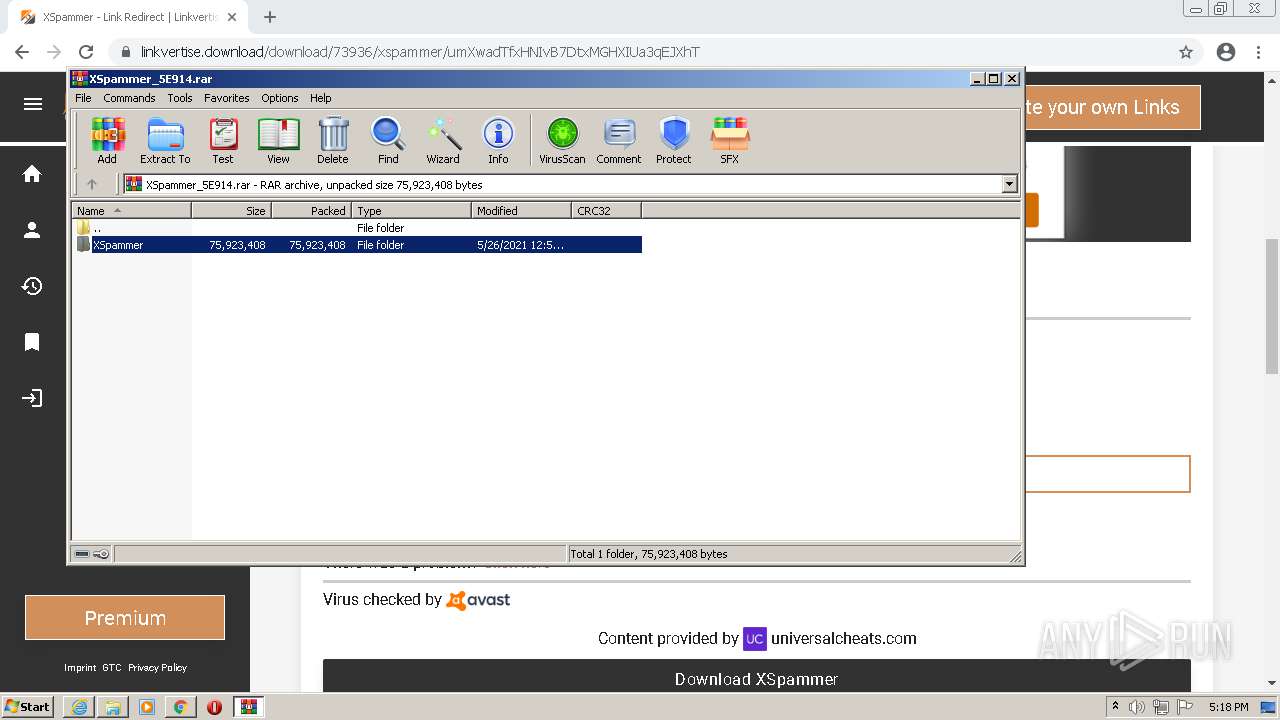Click the Premium button
The image size is (1280, 720).
pyautogui.click(x=125, y=618)
